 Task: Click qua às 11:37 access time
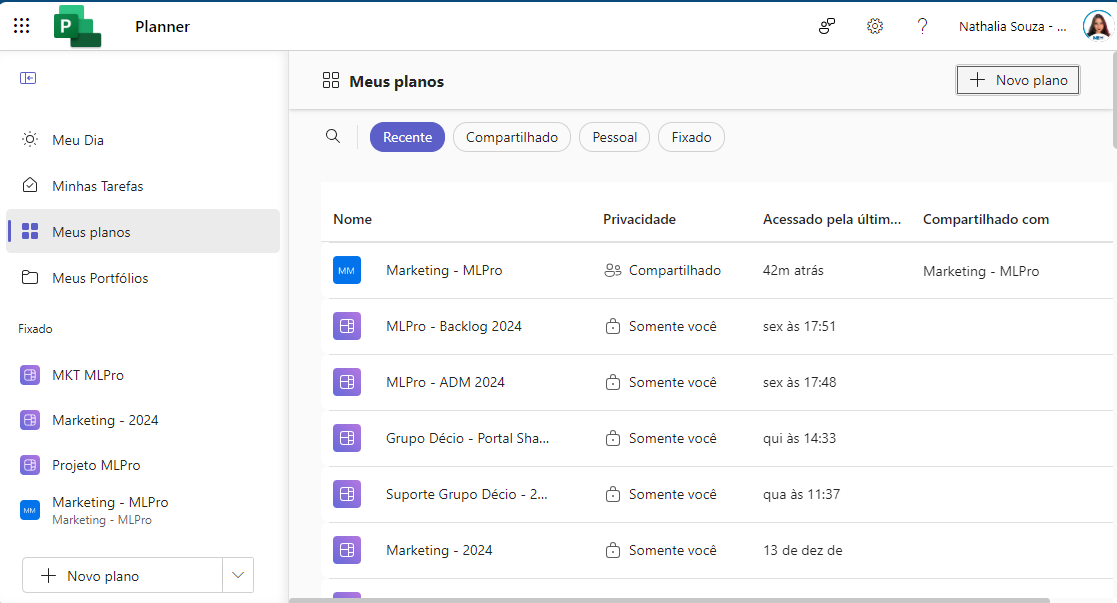[x=801, y=494]
